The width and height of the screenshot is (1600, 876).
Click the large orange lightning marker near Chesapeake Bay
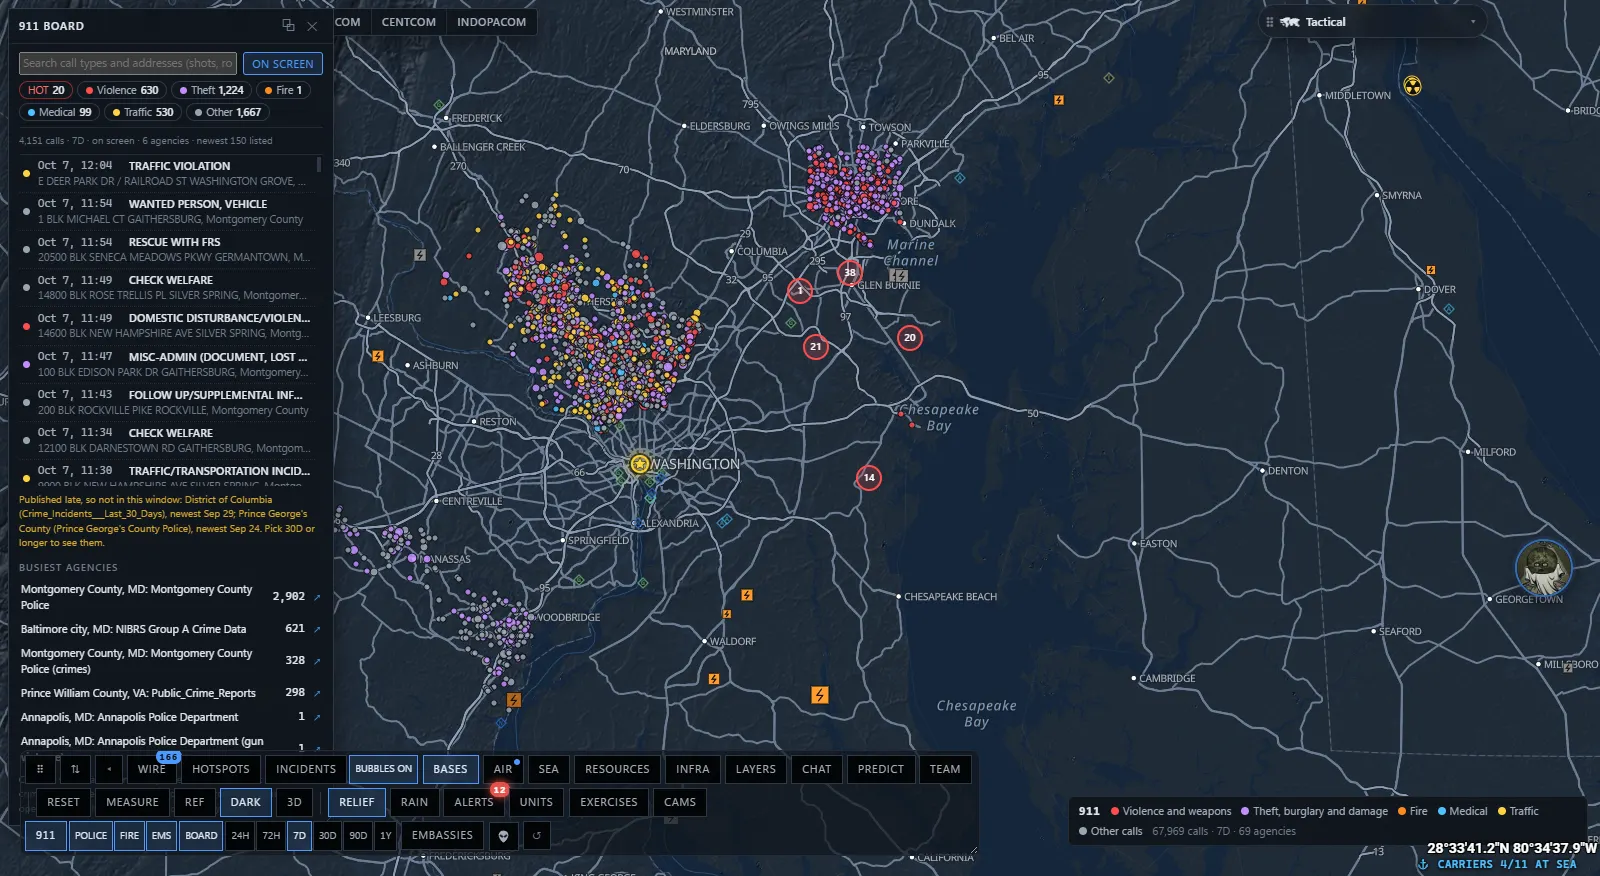pos(820,695)
